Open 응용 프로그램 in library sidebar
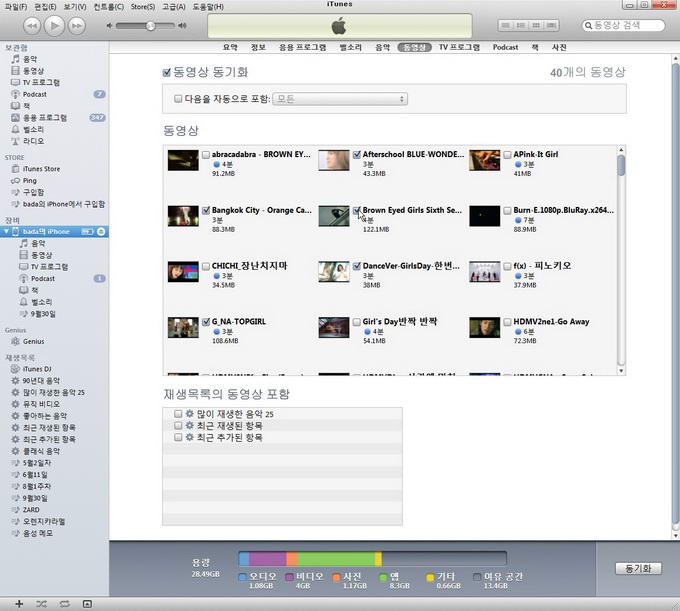 pos(44,118)
